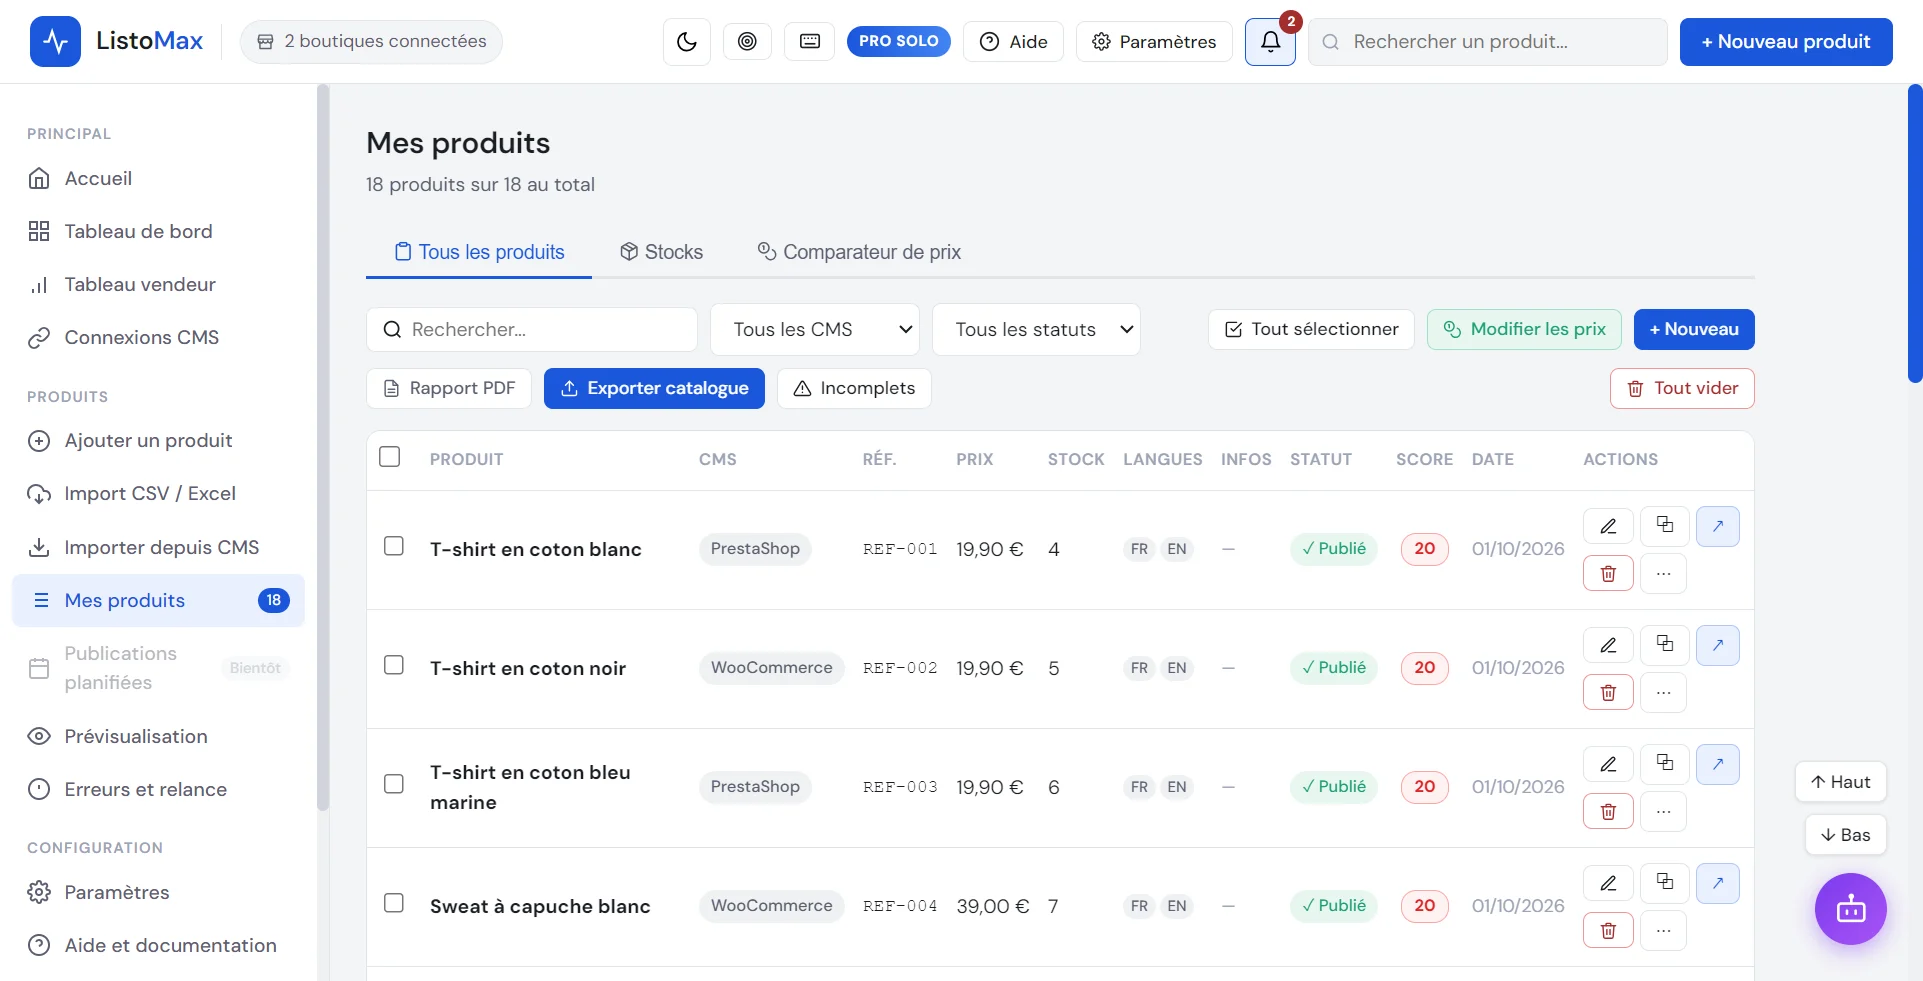Select checkbox for T-shirt en coton noir
Image resolution: width=1923 pixels, height=981 pixels.
(394, 665)
